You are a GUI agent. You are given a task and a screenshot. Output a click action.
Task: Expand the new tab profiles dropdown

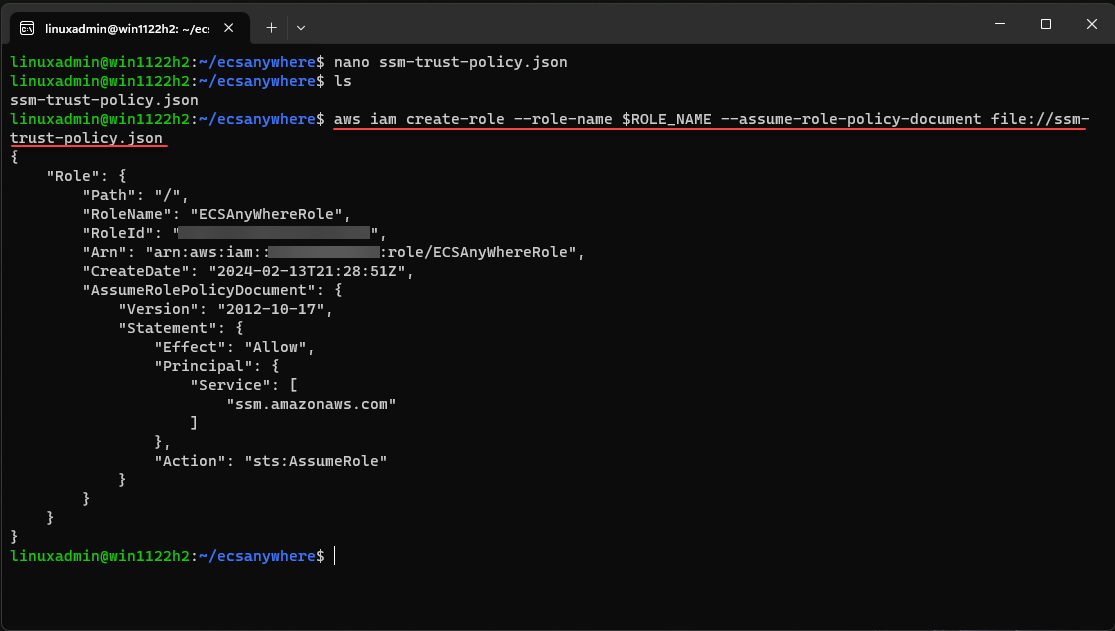pyautogui.click(x=301, y=27)
